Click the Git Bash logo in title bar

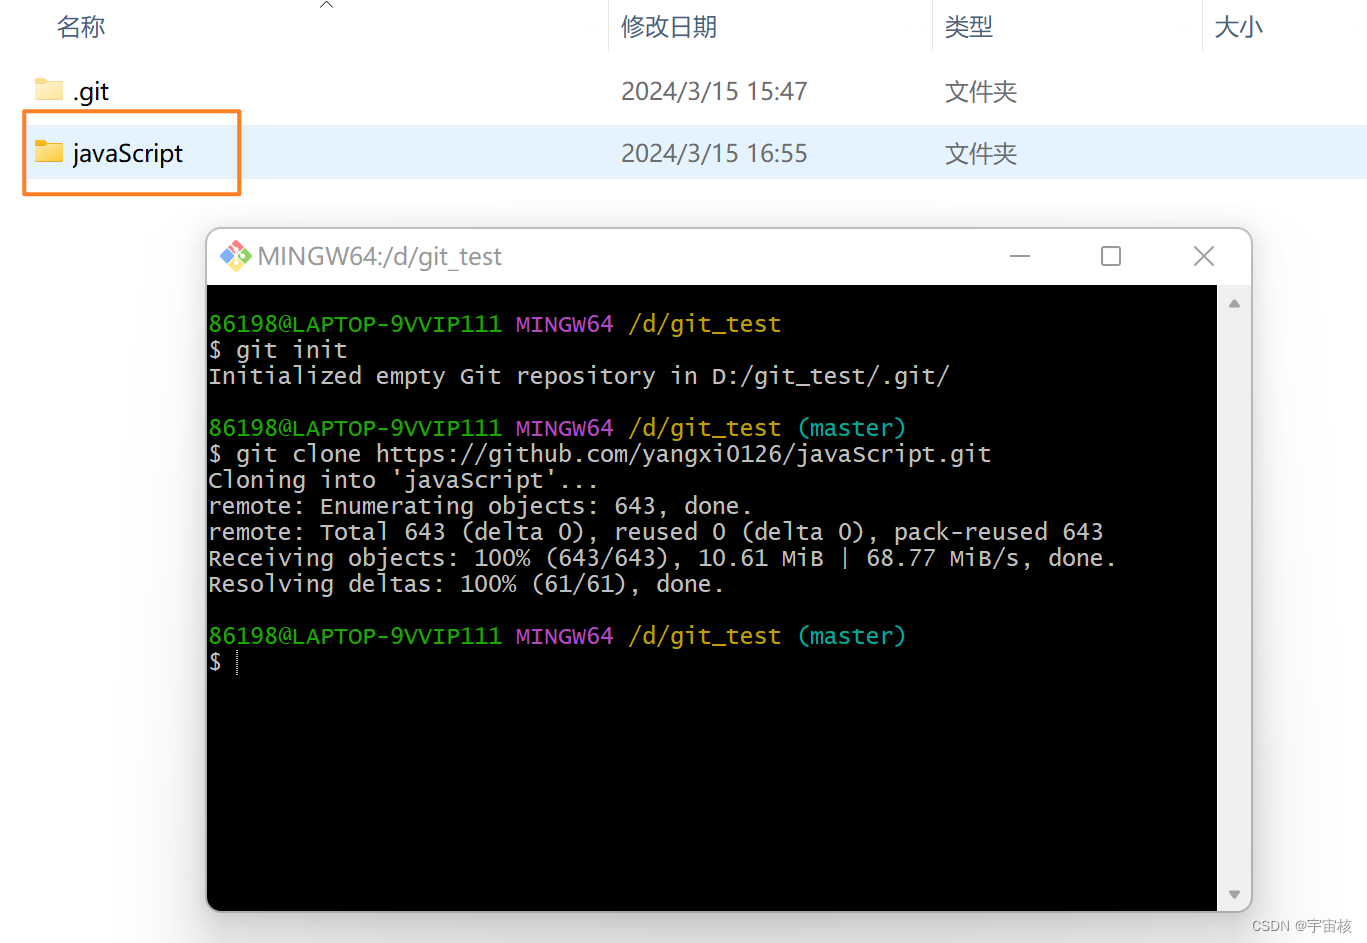[236, 256]
